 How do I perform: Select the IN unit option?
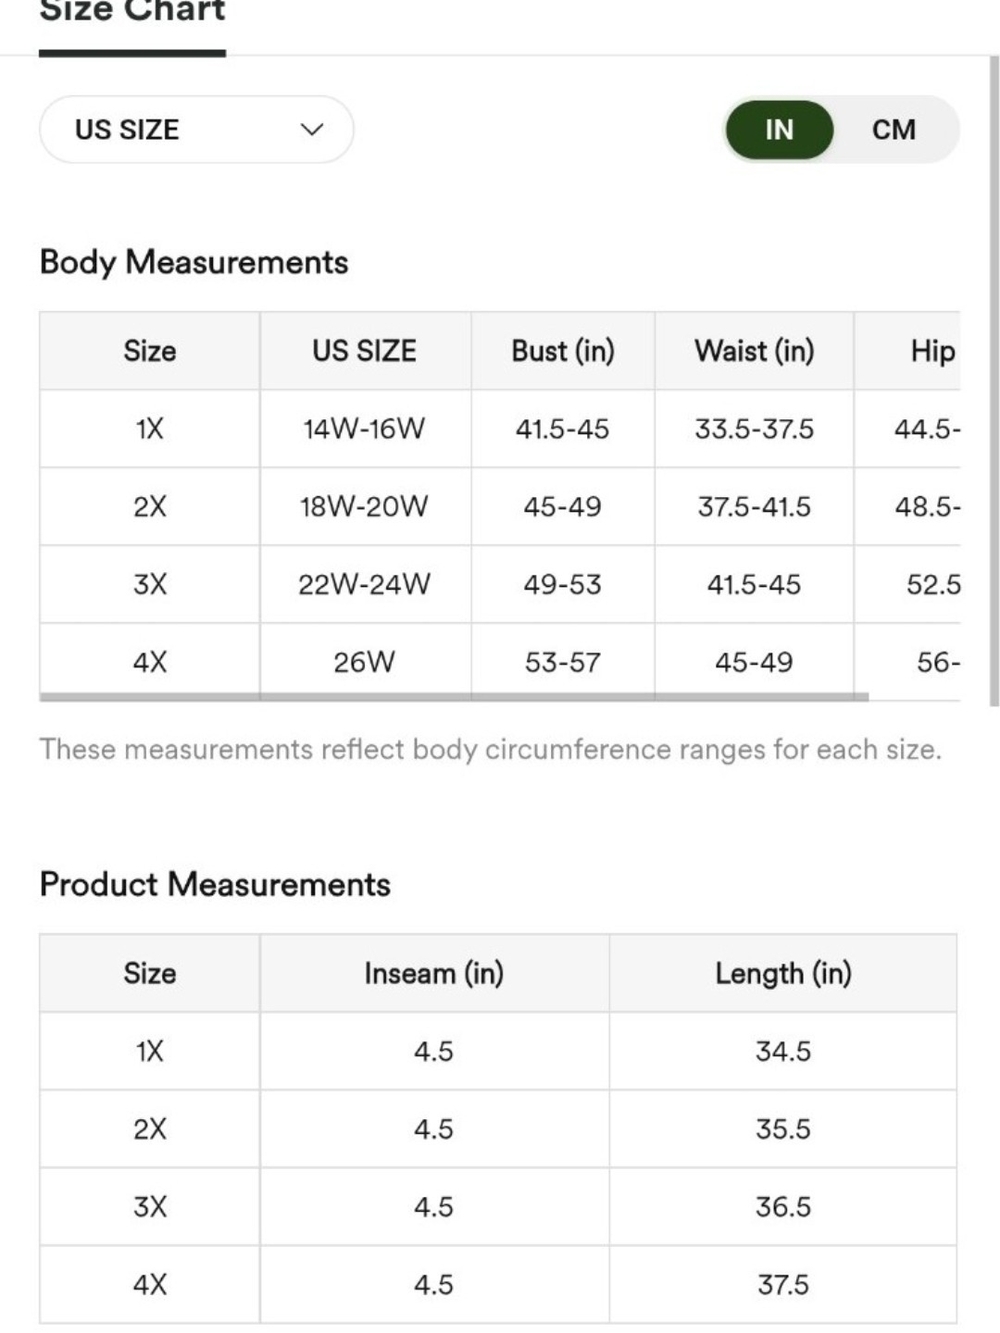tap(779, 129)
